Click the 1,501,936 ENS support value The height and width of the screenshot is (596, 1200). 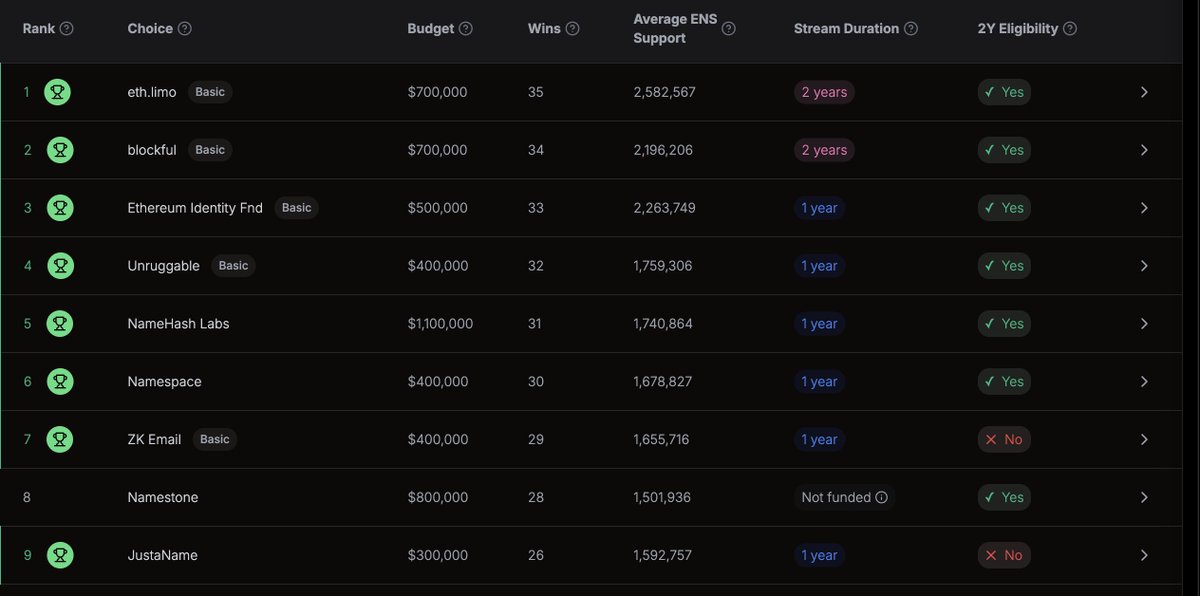coord(662,497)
